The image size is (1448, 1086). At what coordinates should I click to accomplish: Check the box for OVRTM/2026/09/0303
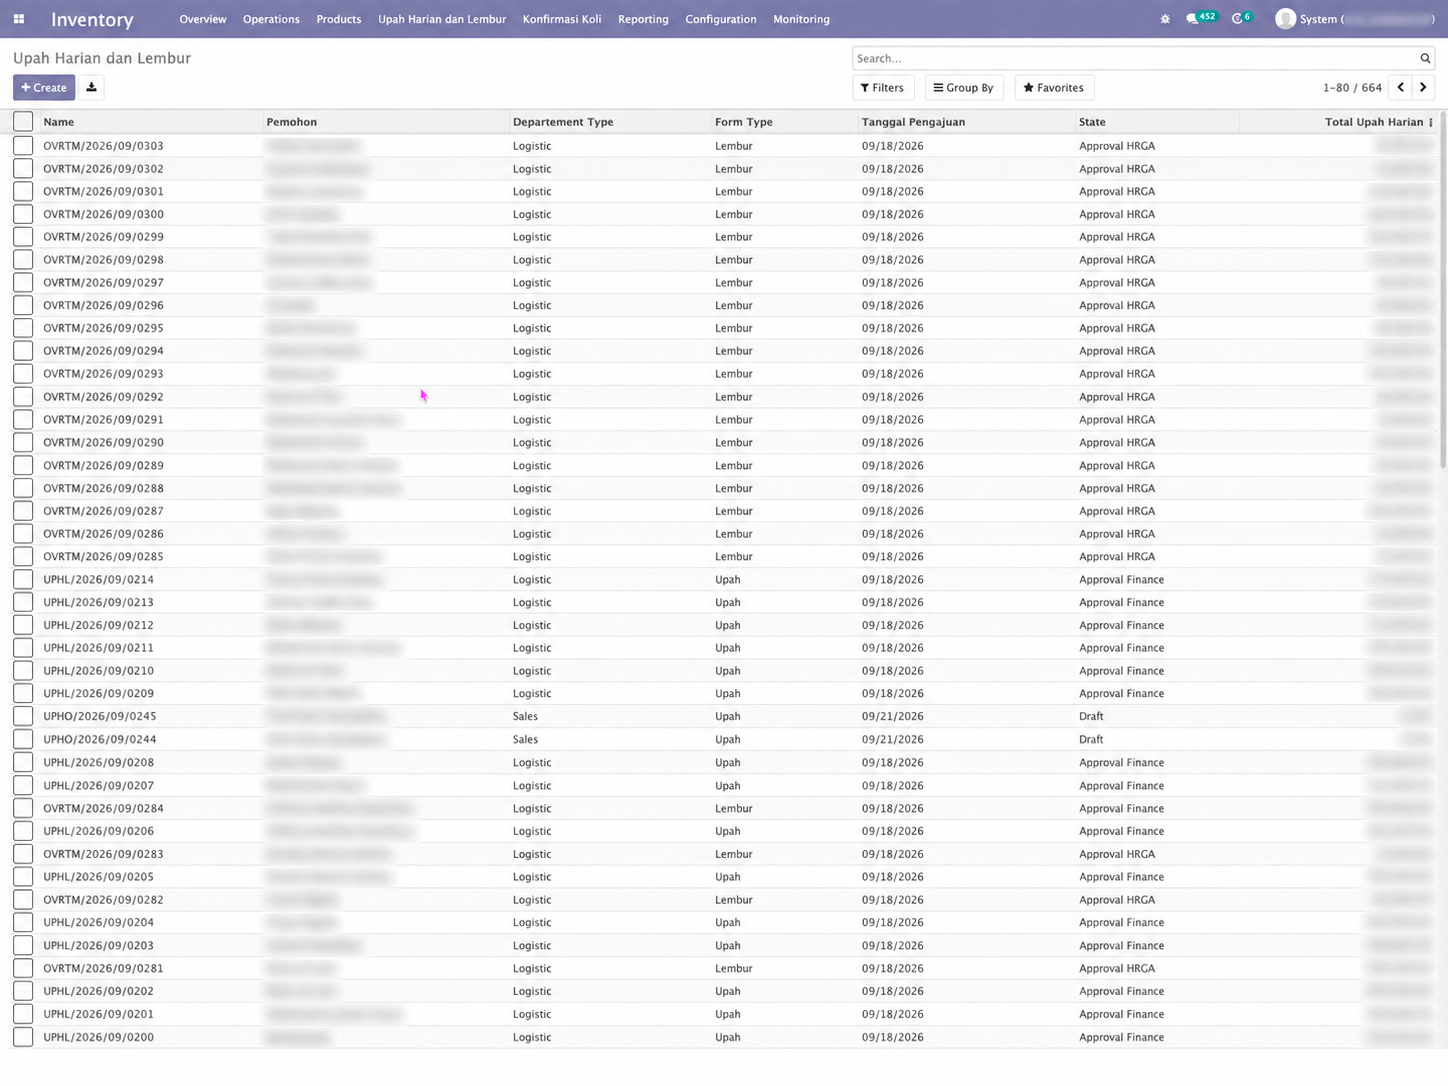point(23,146)
